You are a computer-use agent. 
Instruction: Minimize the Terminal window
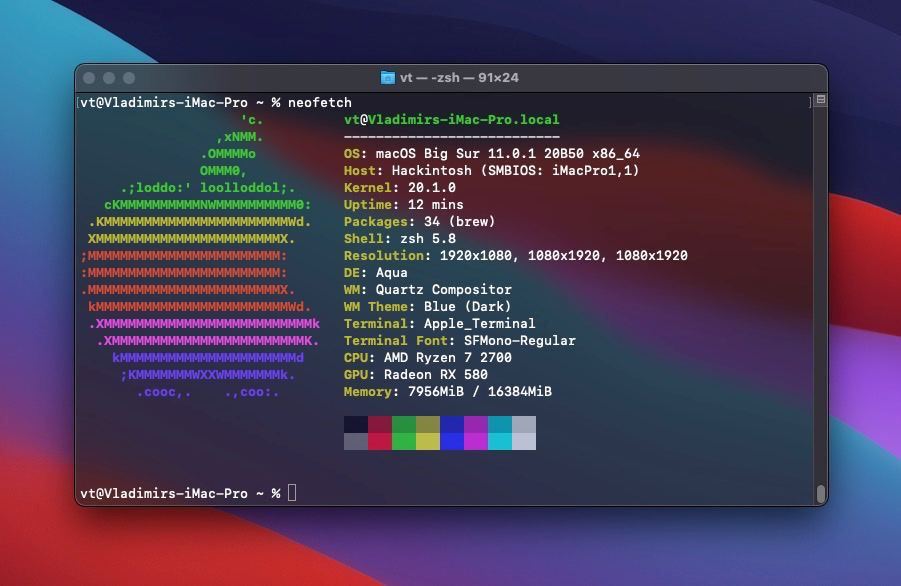[109, 78]
